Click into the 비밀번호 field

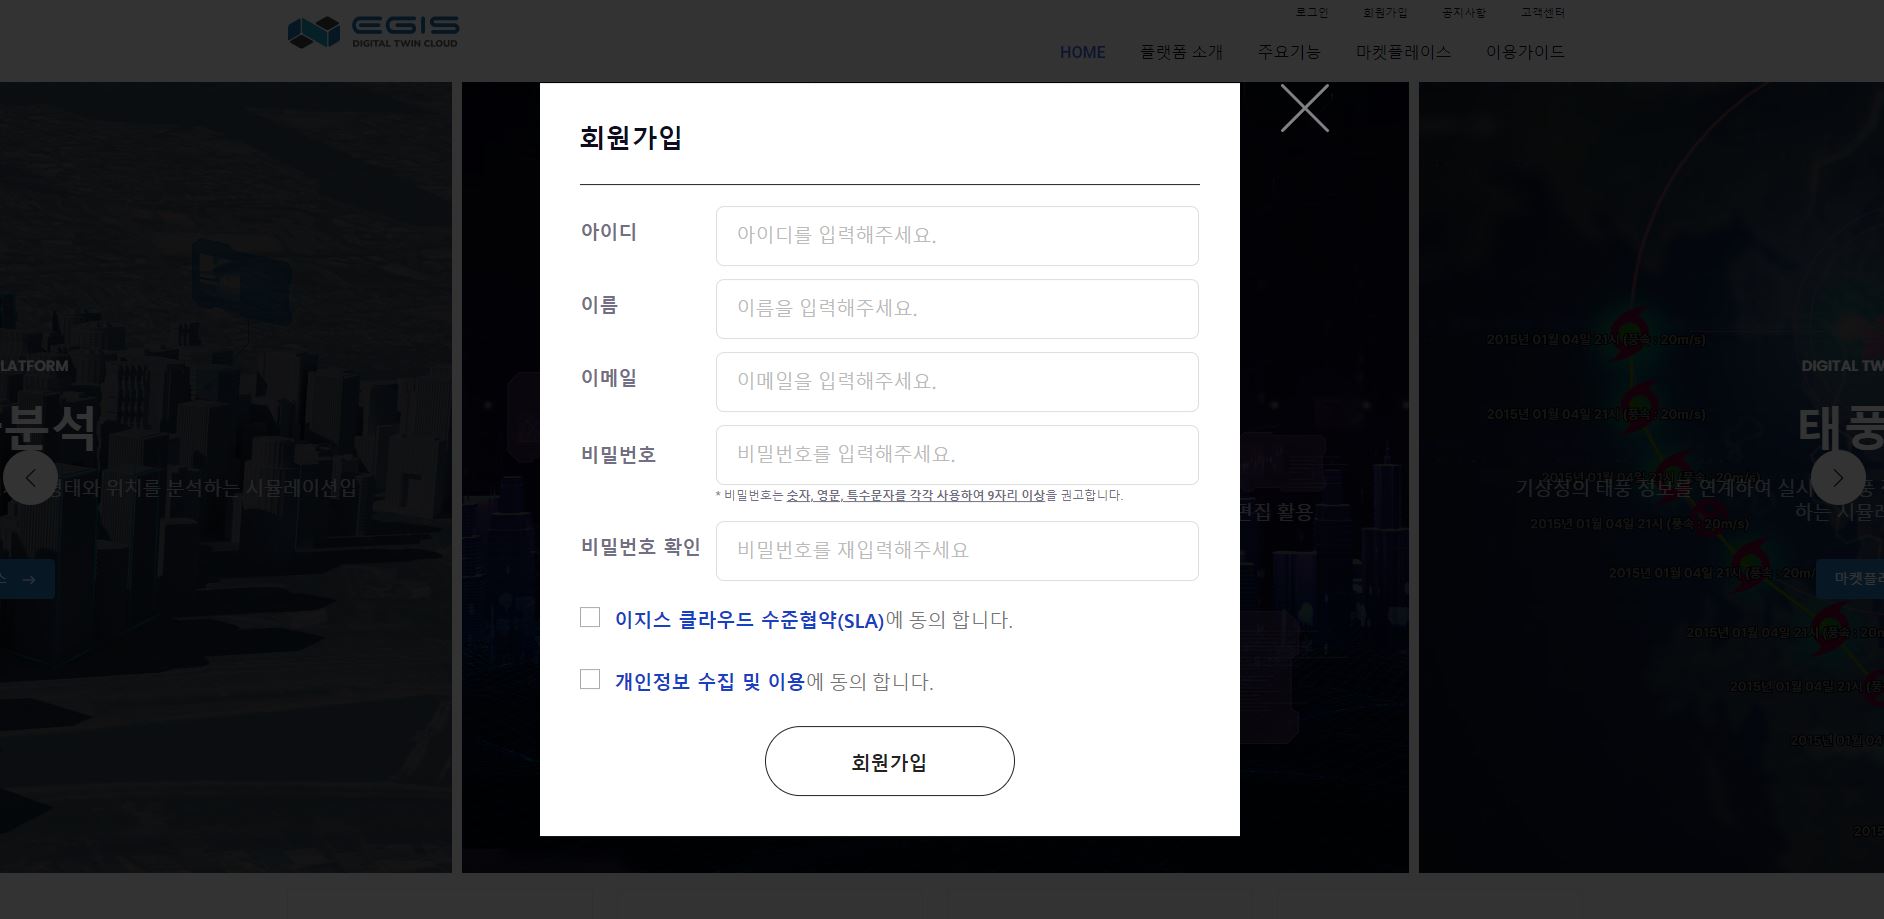pyautogui.click(x=957, y=455)
